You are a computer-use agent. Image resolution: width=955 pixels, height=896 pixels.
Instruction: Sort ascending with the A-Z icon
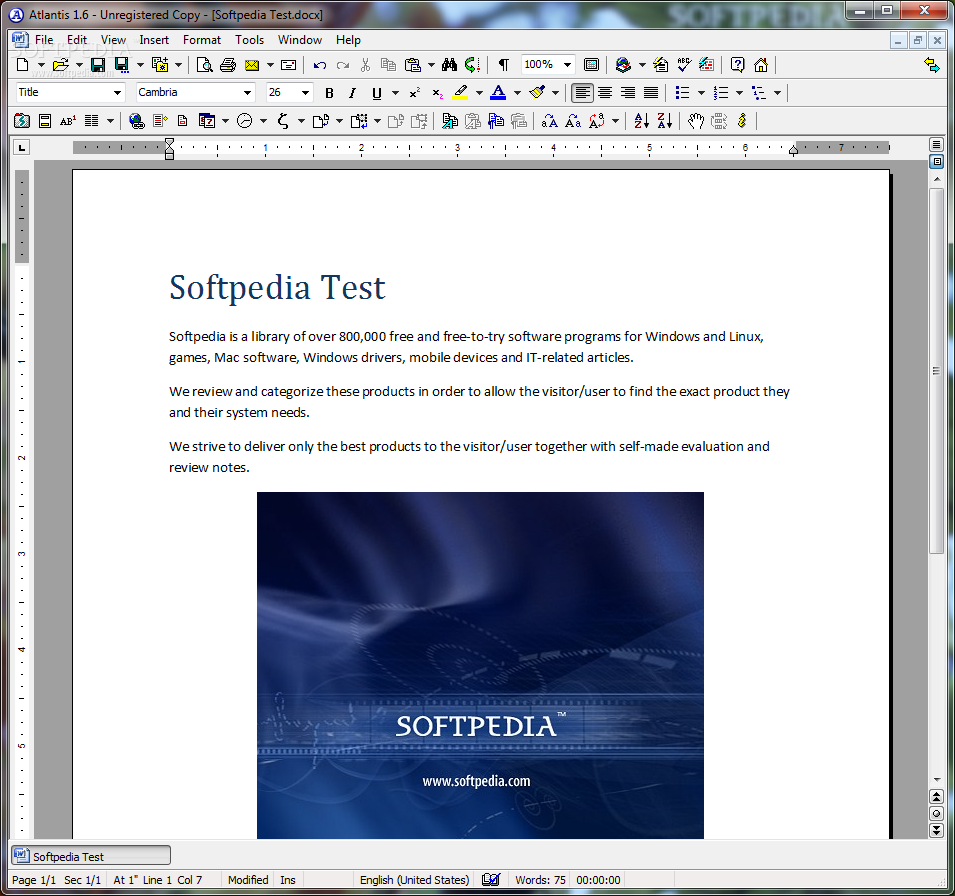coord(641,121)
